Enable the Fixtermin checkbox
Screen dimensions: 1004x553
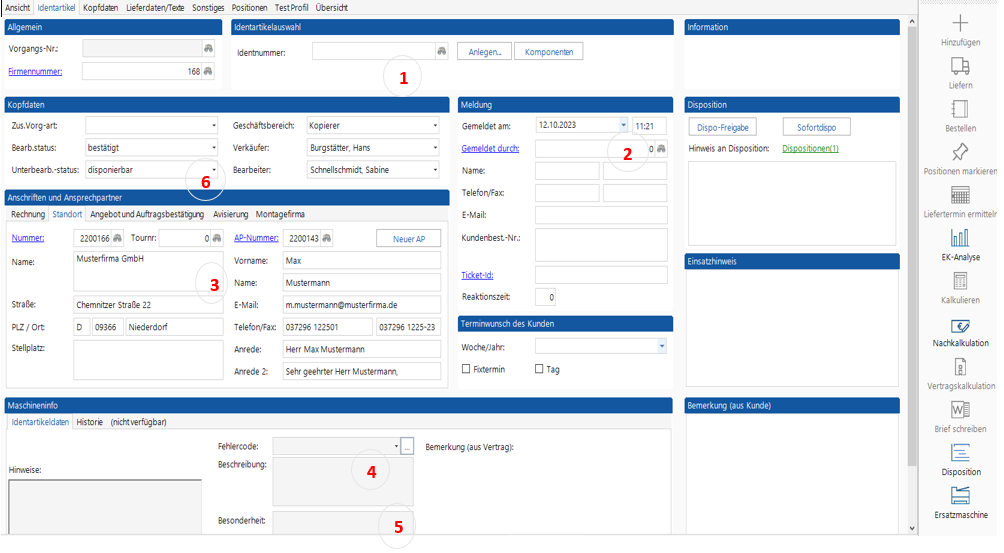coord(466,369)
